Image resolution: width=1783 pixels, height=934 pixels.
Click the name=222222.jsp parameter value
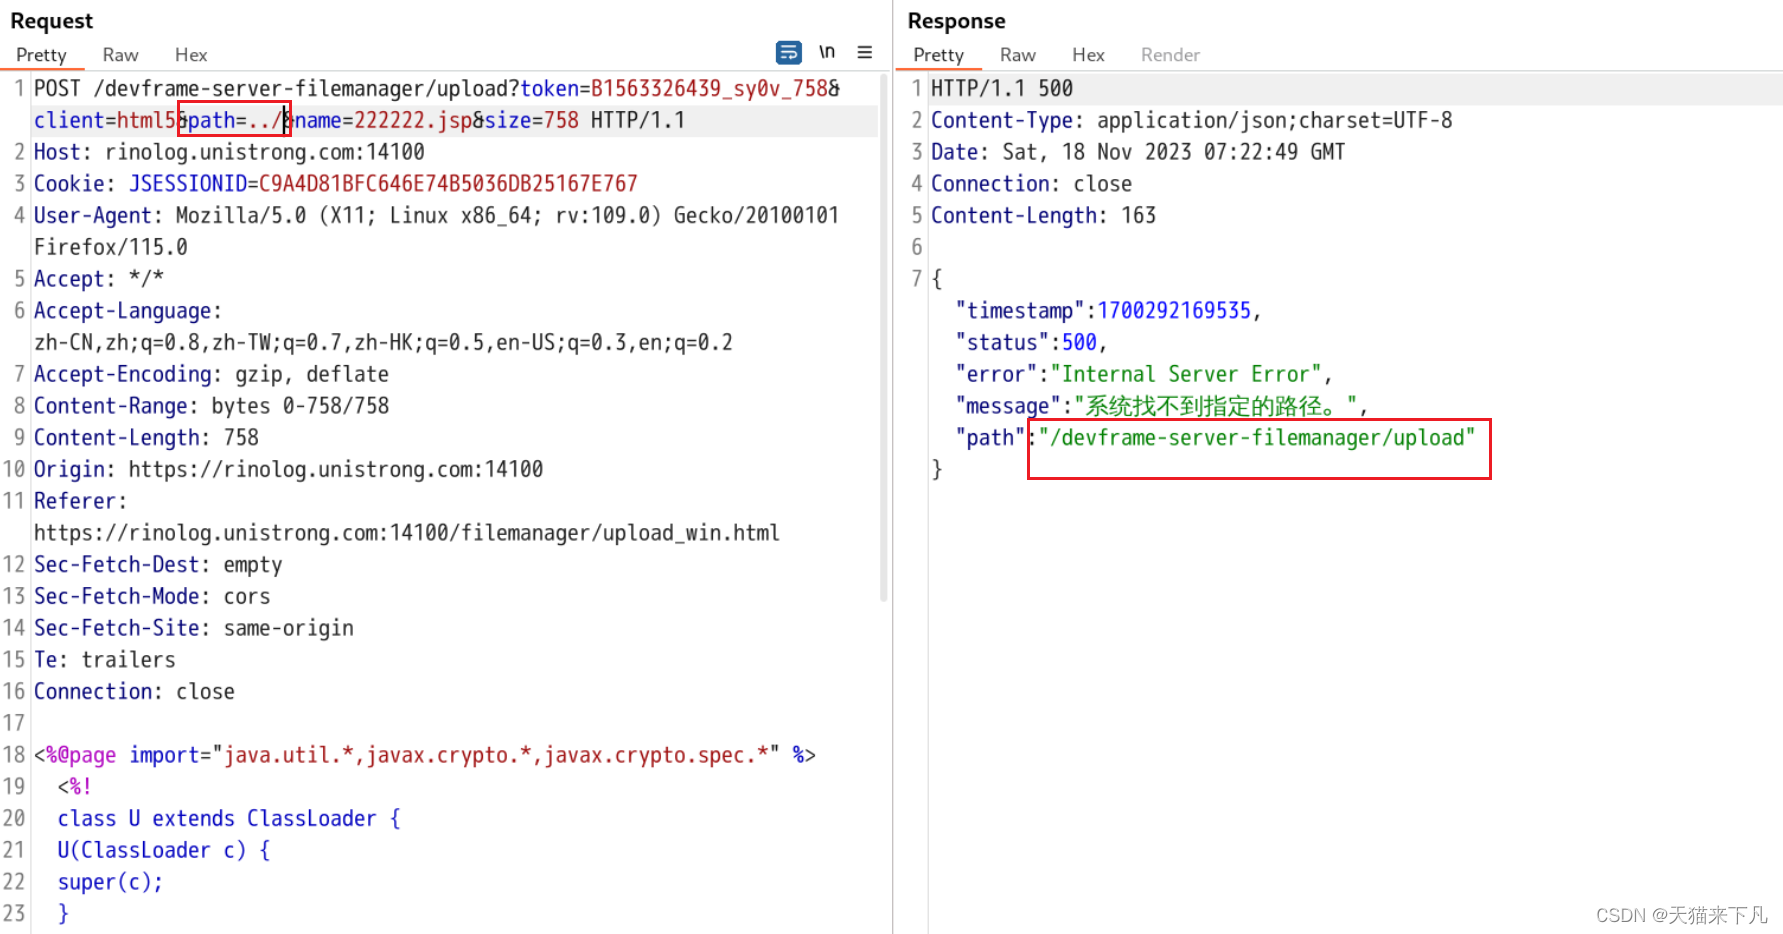(413, 120)
